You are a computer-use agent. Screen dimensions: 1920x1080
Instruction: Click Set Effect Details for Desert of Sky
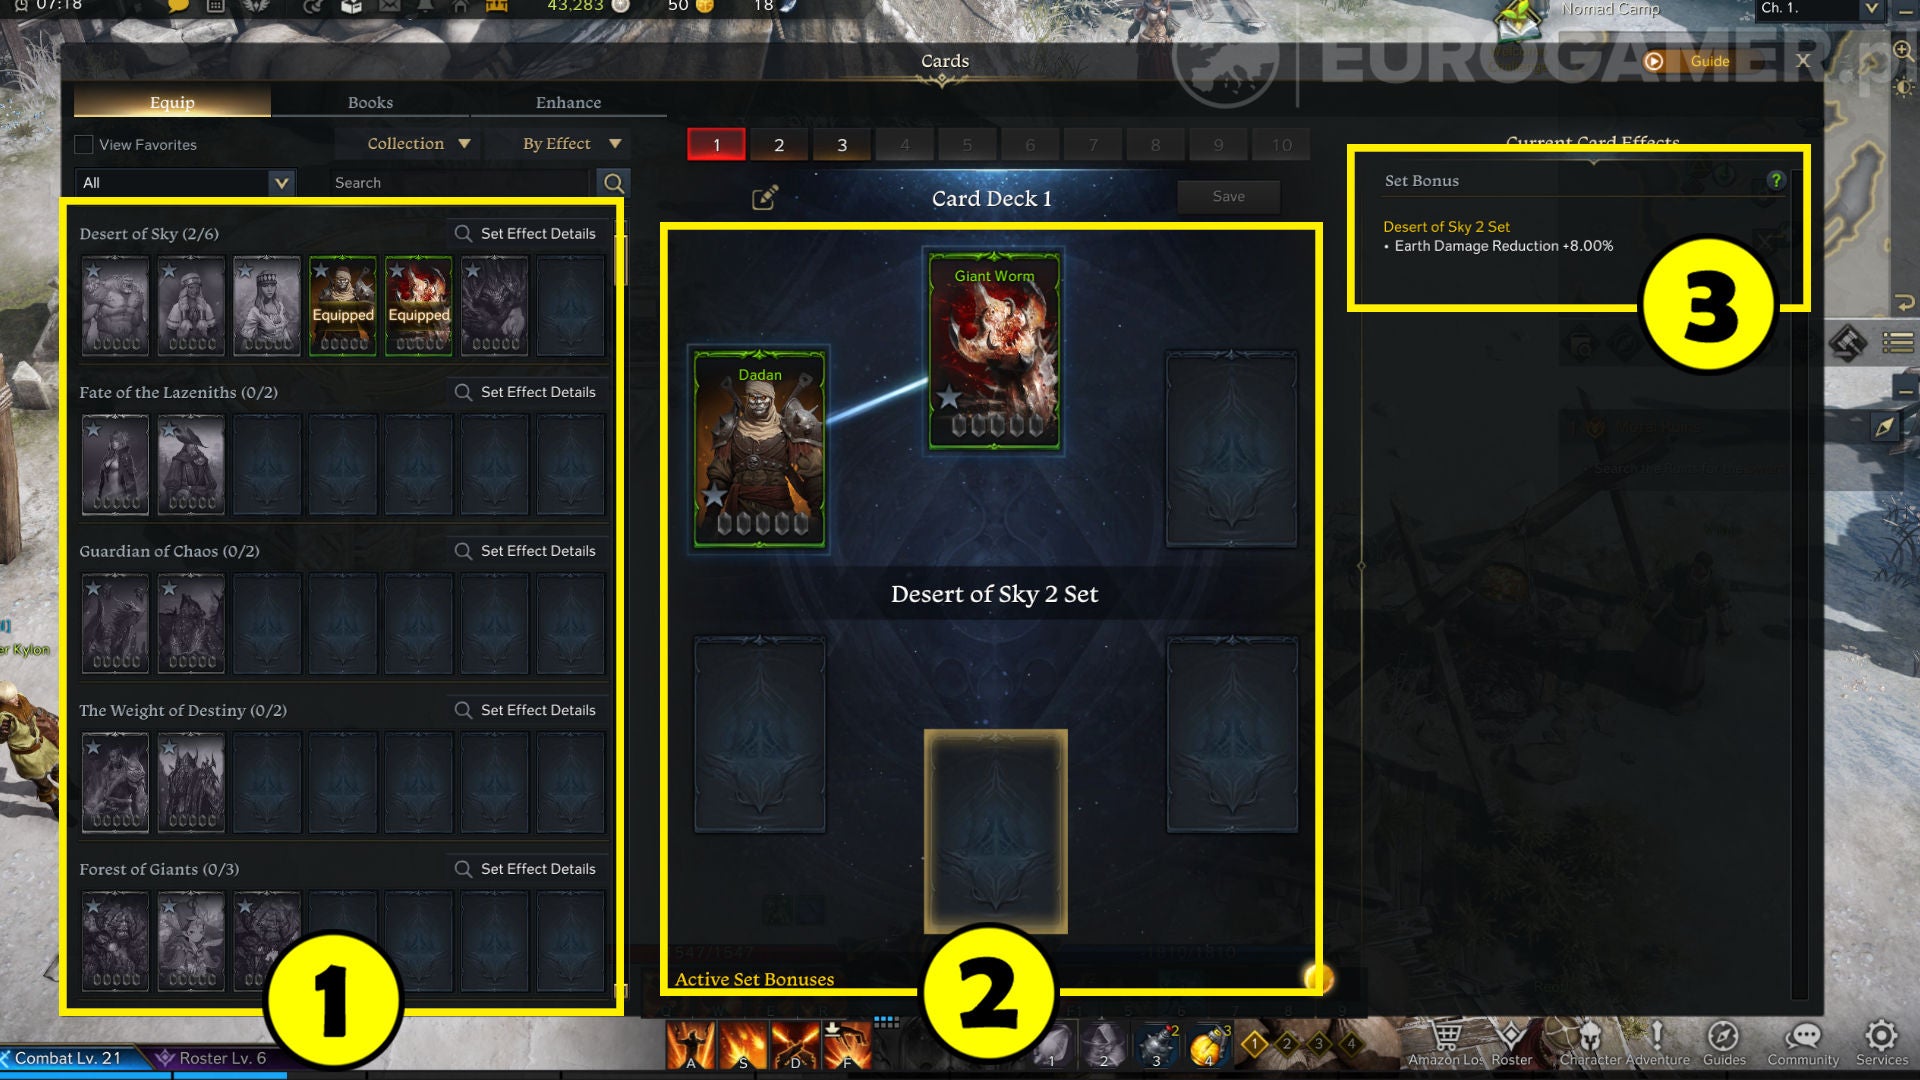[x=526, y=233]
